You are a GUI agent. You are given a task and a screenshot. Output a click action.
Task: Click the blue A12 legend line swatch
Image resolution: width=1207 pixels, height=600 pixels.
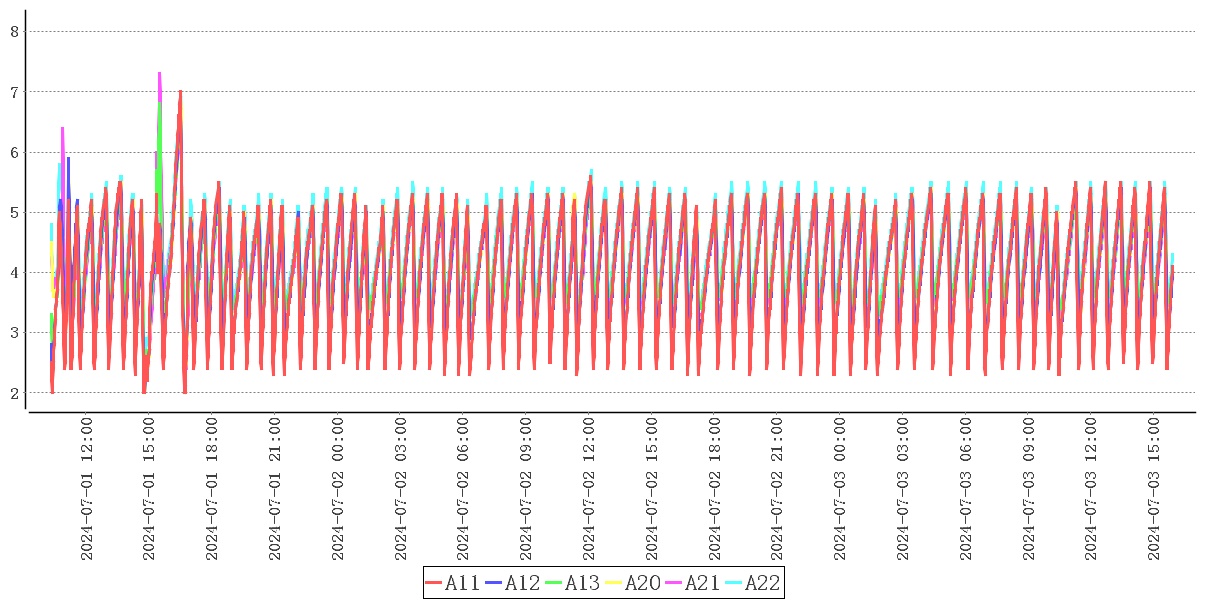click(x=494, y=583)
